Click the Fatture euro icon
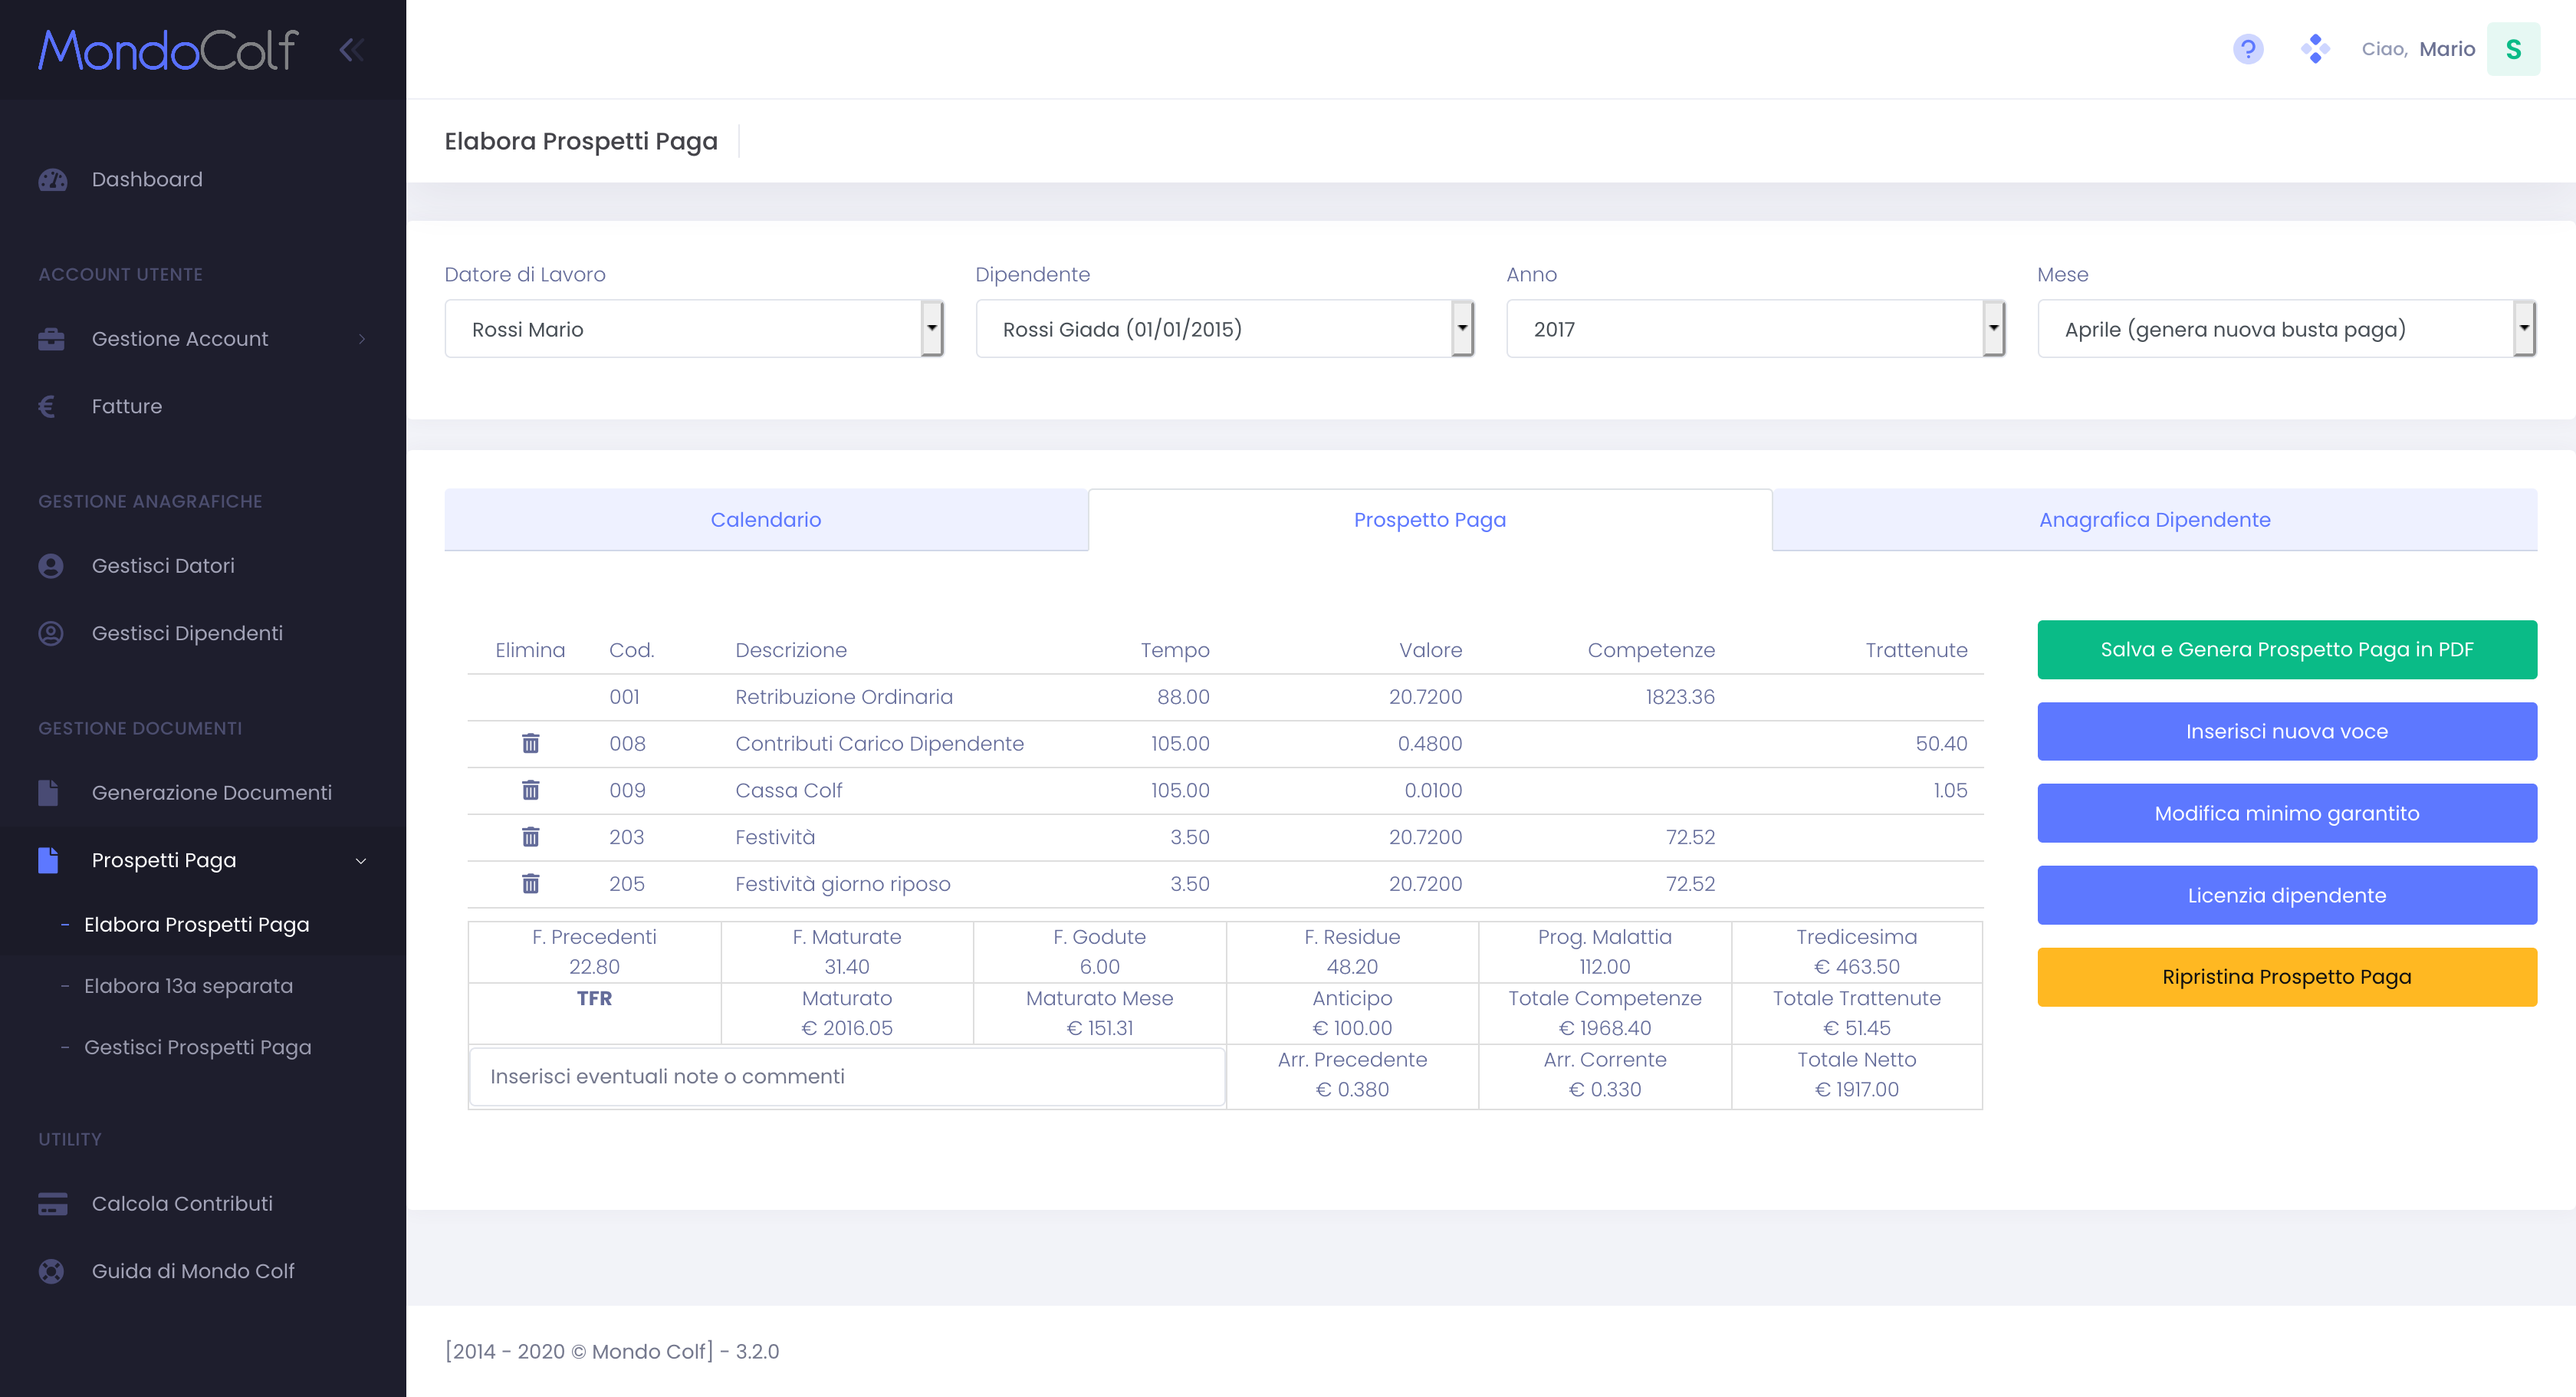Screen dimensions: 2576x1397 point(47,406)
